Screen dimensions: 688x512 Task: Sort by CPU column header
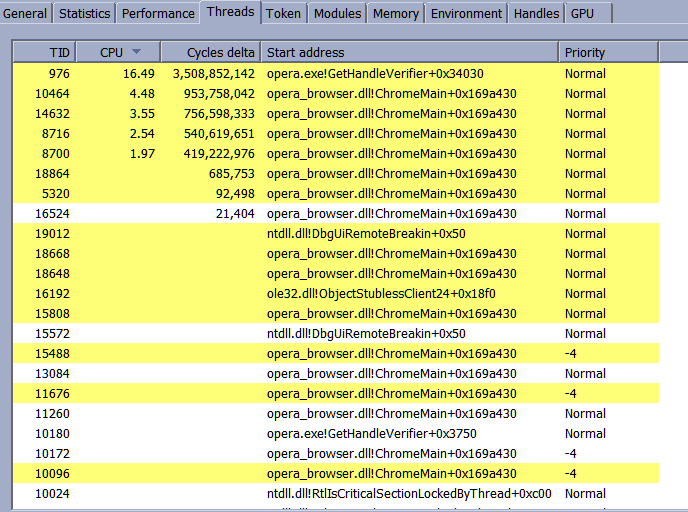pos(118,52)
